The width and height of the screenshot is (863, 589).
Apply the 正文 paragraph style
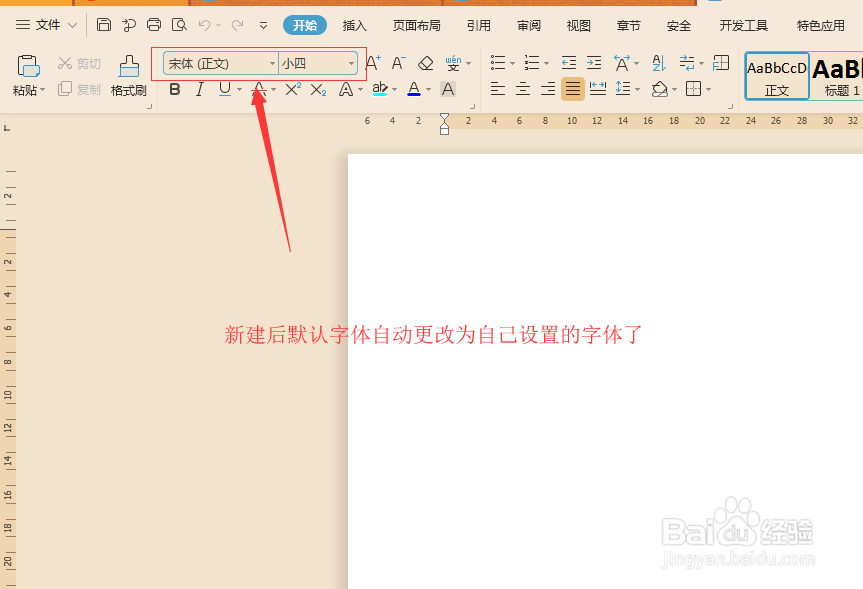coord(776,75)
